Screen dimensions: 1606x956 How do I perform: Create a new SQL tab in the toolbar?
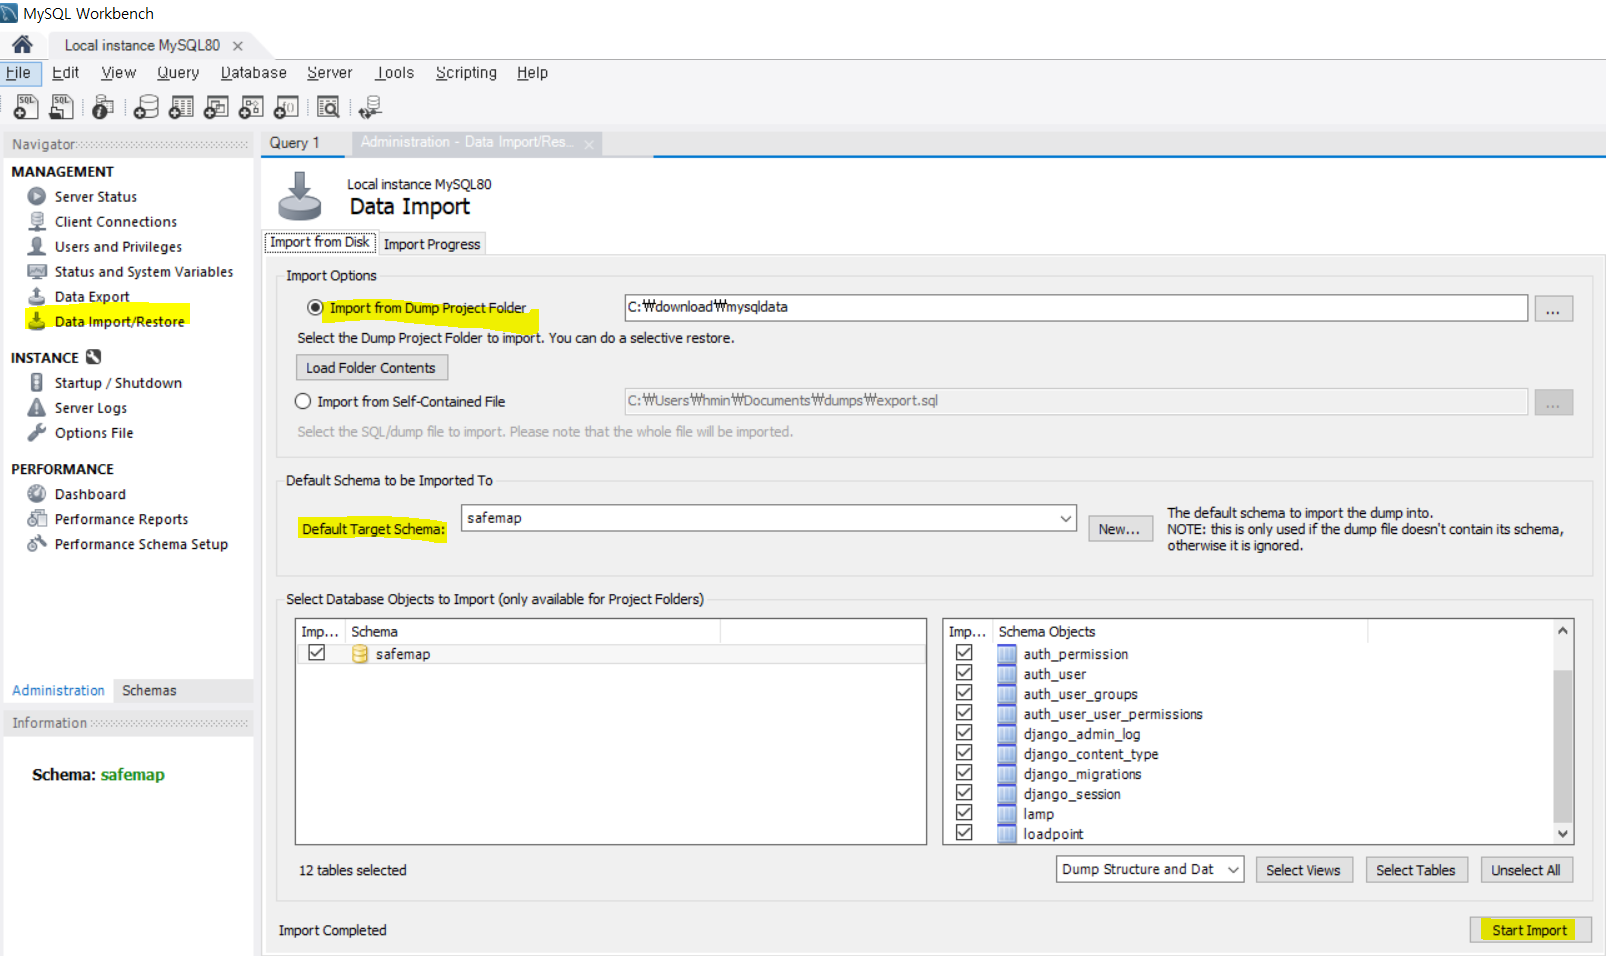(x=24, y=106)
